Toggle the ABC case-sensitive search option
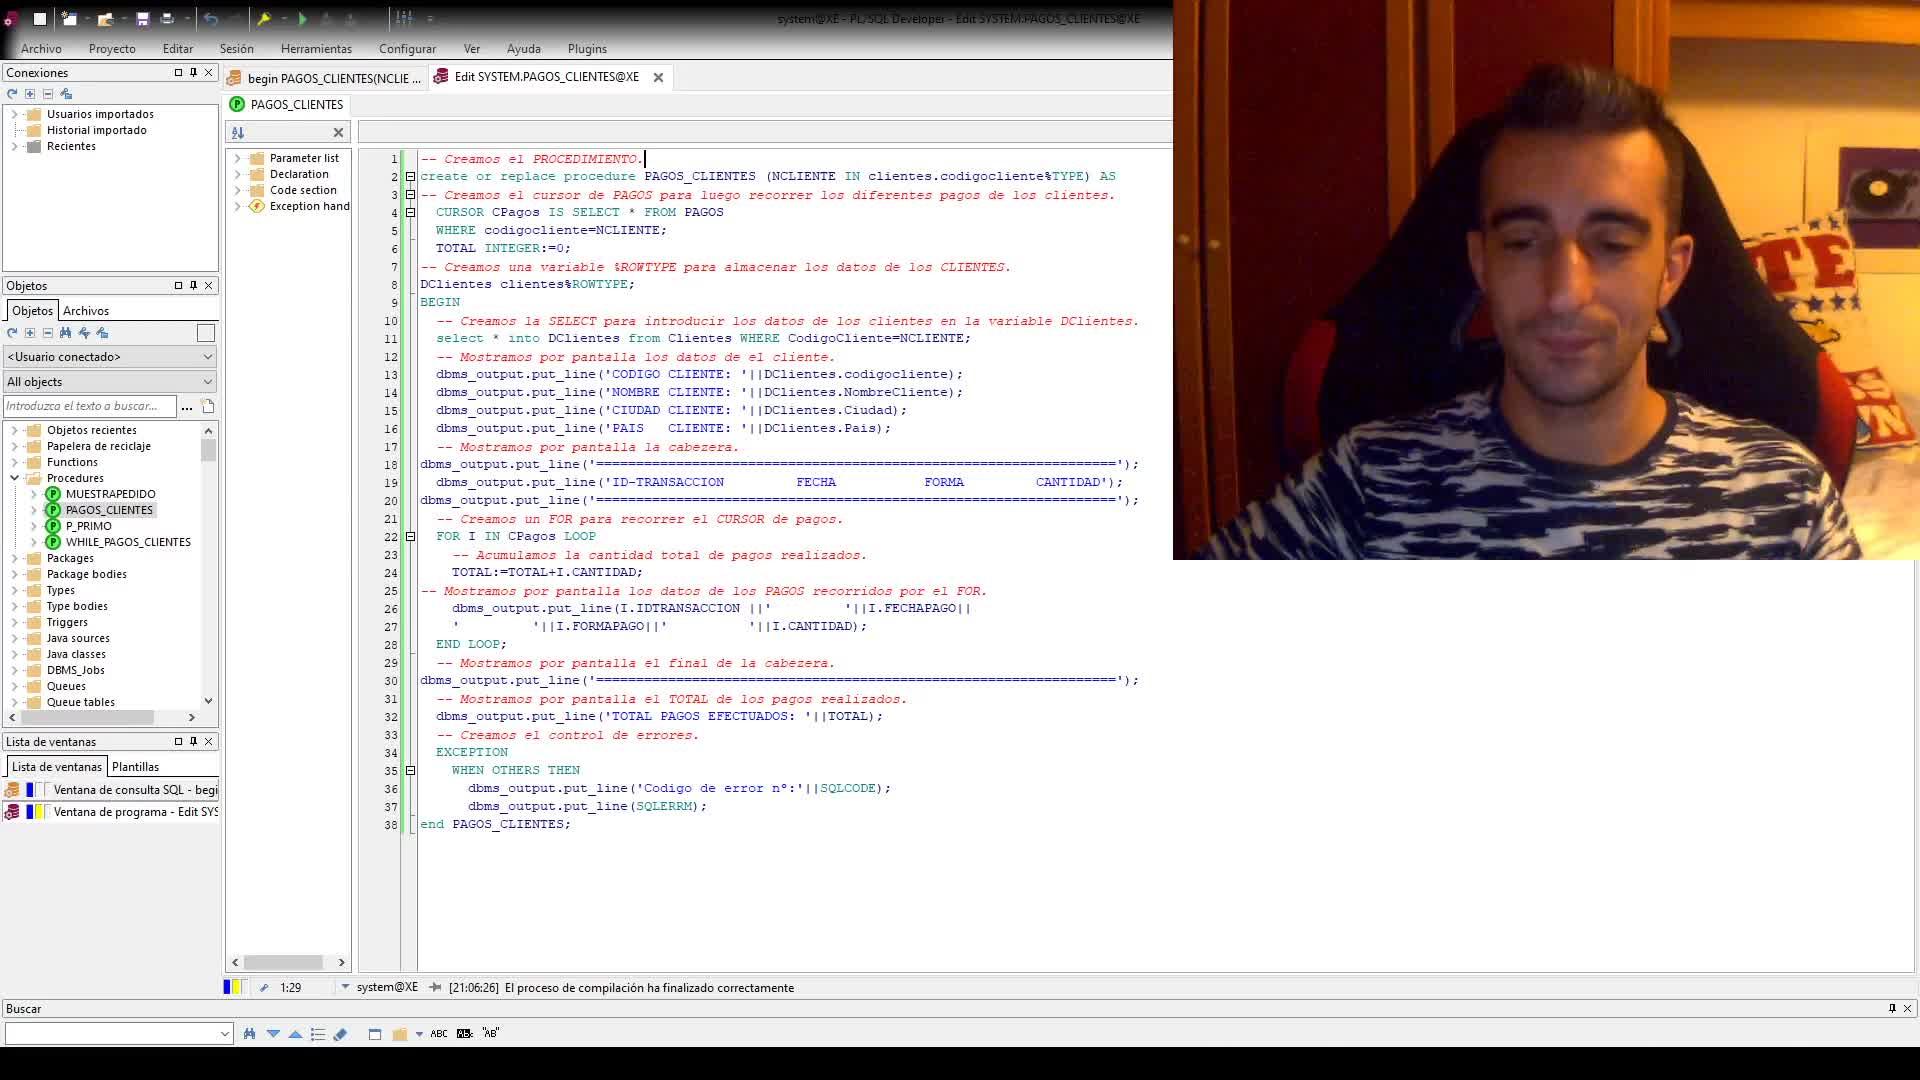Viewport: 1920px width, 1080px height. click(439, 1034)
